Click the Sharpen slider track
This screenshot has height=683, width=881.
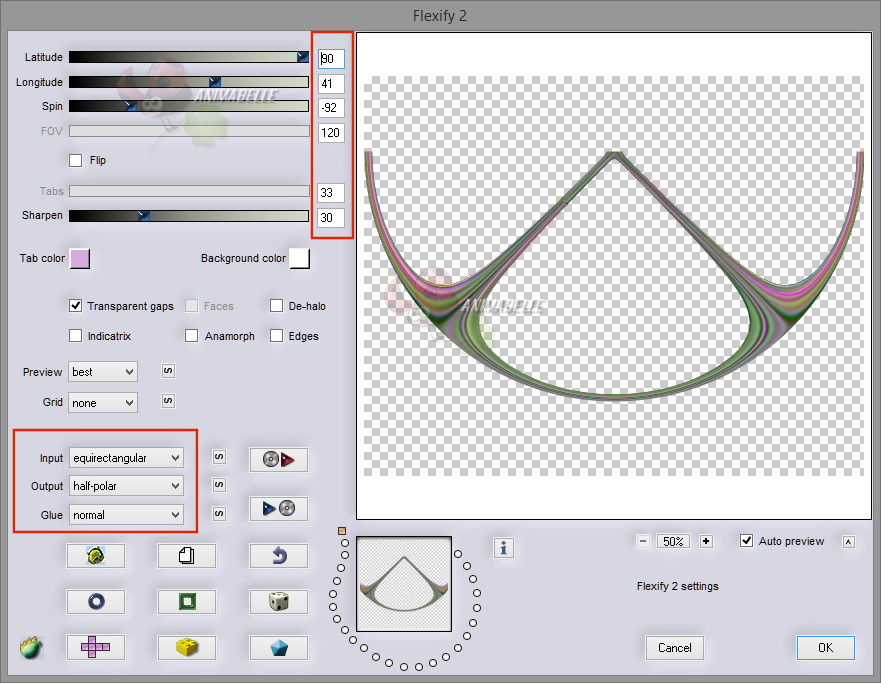pos(189,216)
